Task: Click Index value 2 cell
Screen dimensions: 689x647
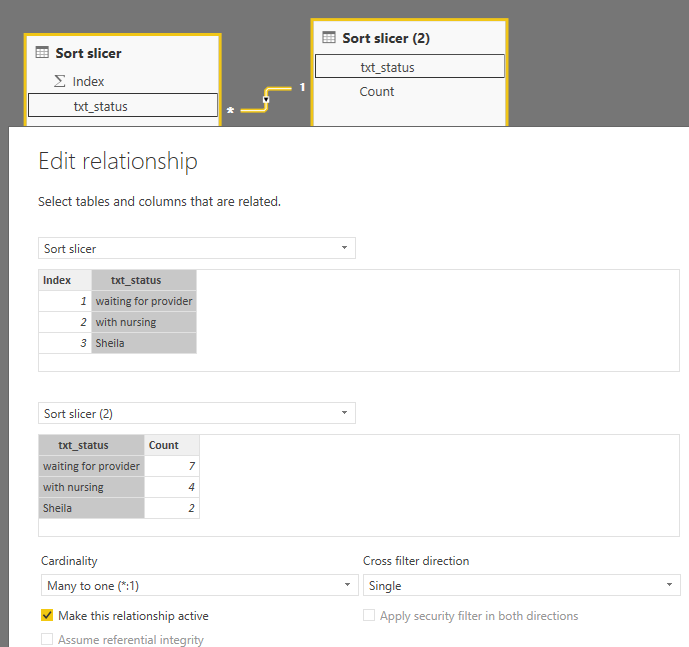Action: tap(65, 322)
